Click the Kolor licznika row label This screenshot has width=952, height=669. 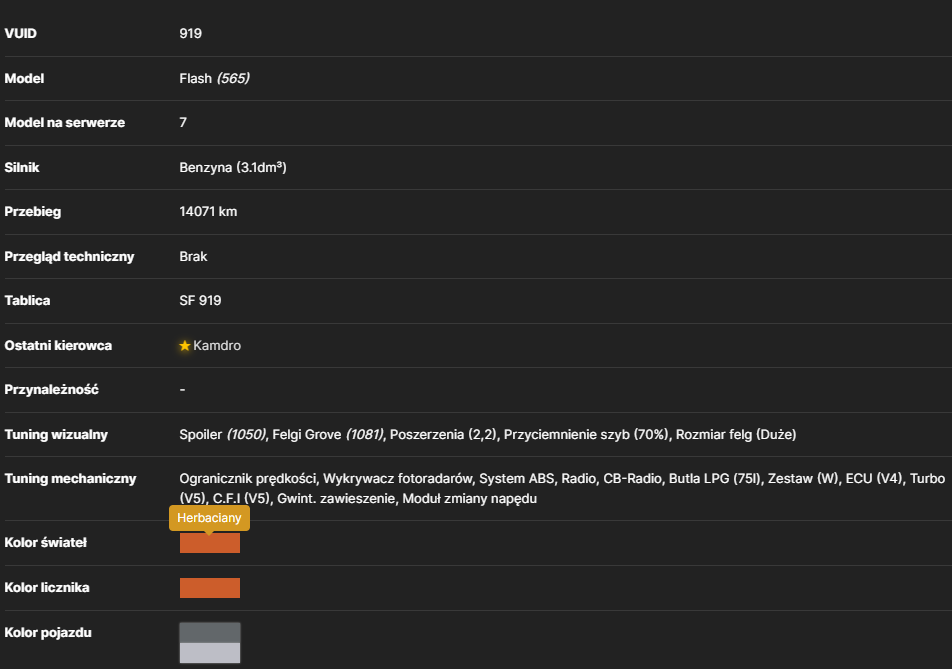click(x=47, y=588)
